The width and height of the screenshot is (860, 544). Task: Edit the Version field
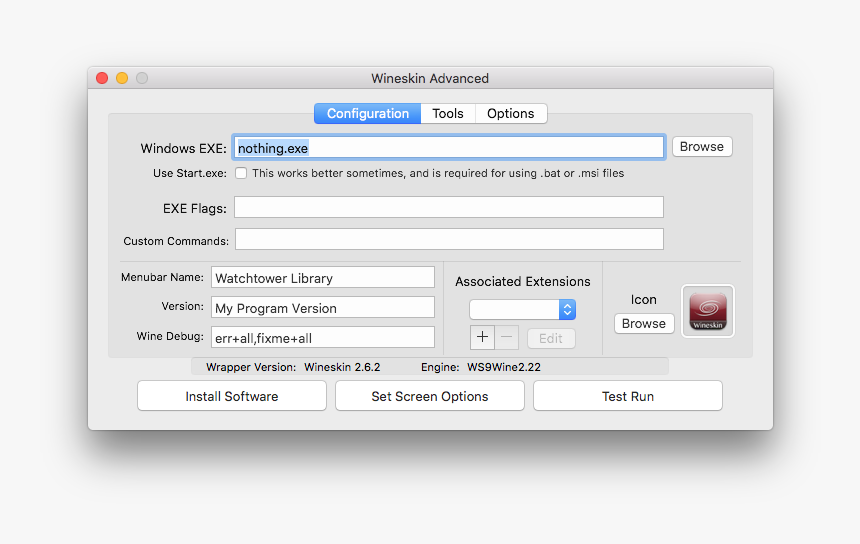(322, 308)
